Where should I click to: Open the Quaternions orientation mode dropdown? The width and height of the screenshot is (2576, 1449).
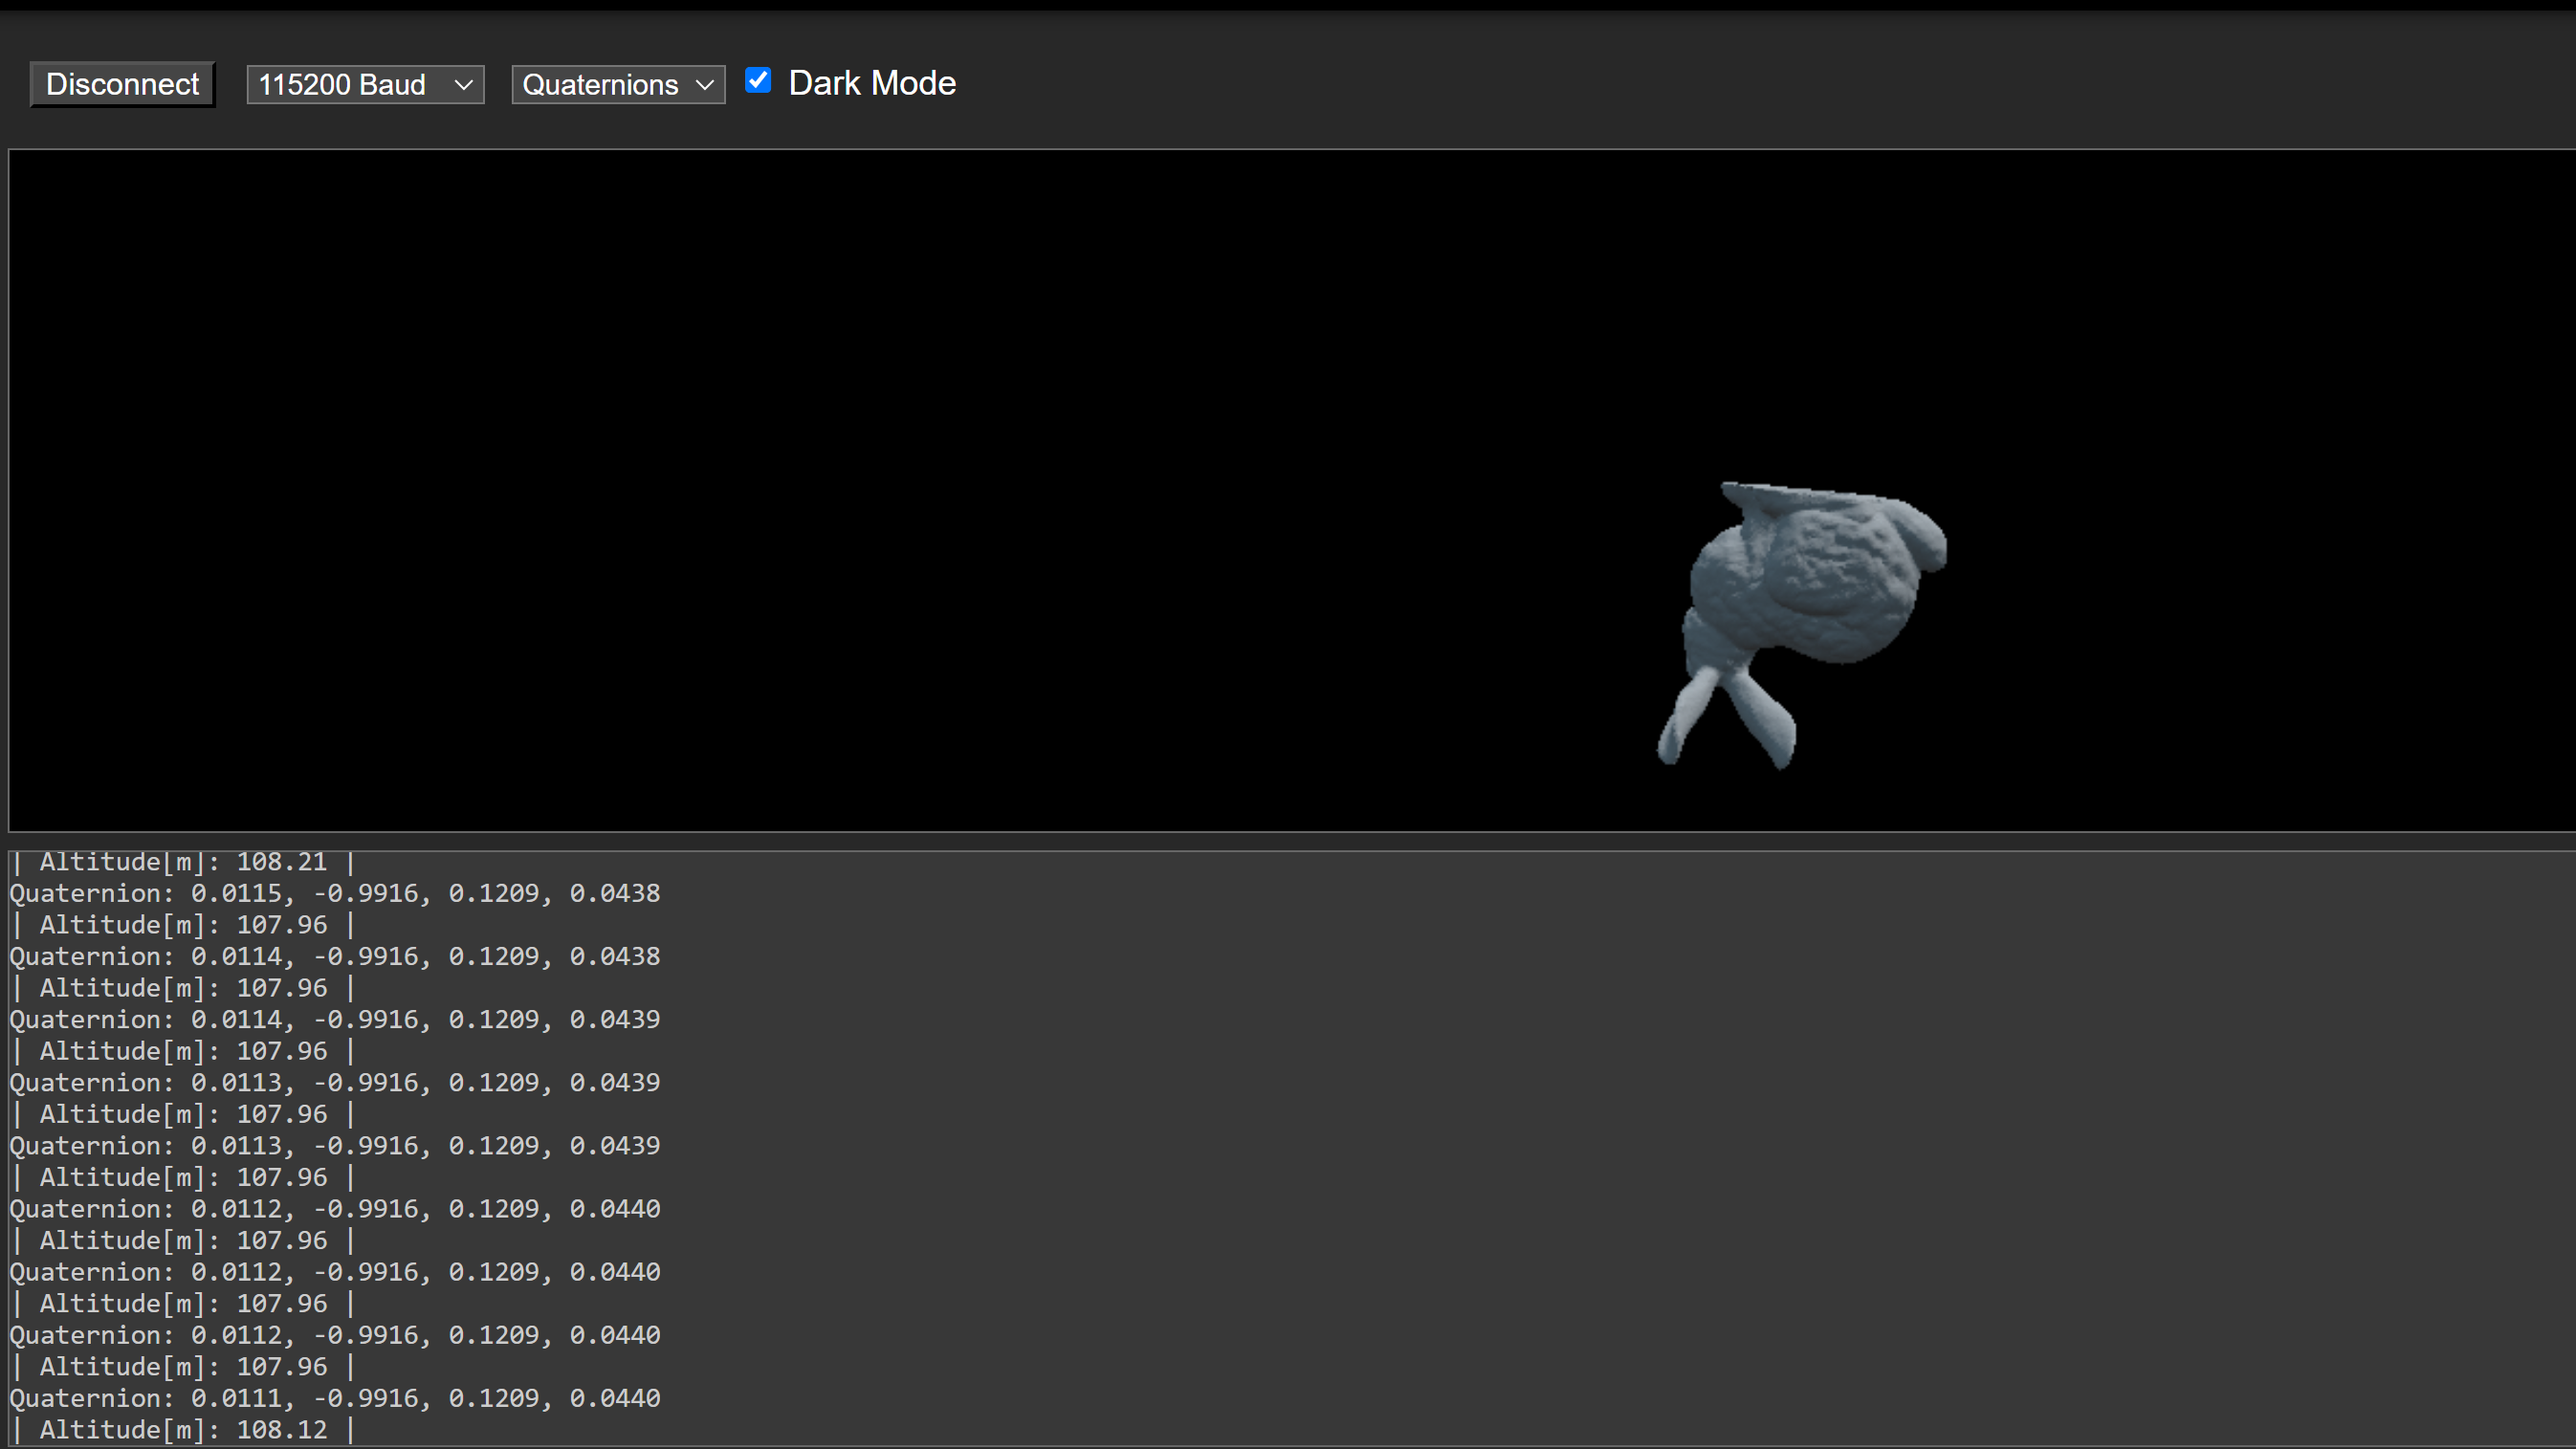(618, 85)
